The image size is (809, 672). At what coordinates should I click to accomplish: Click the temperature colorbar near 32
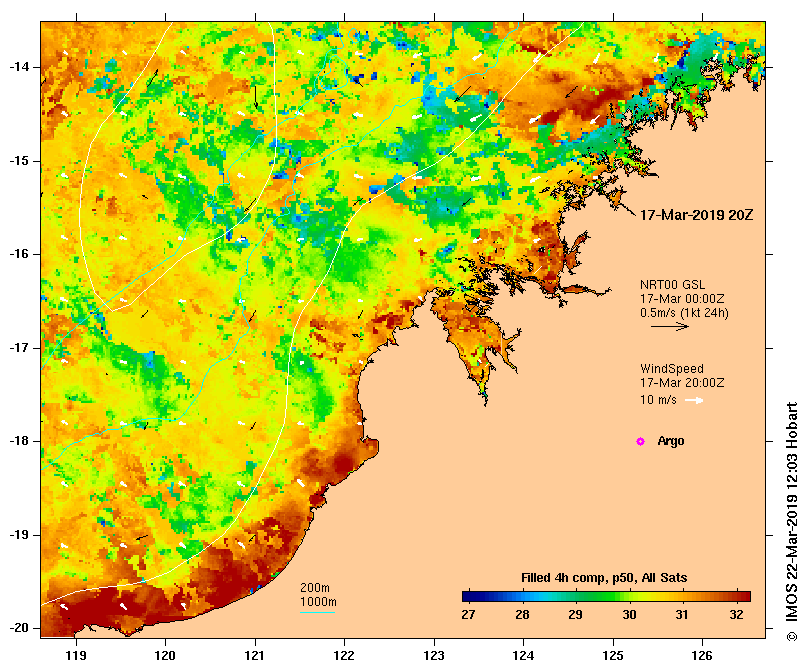[x=737, y=597]
